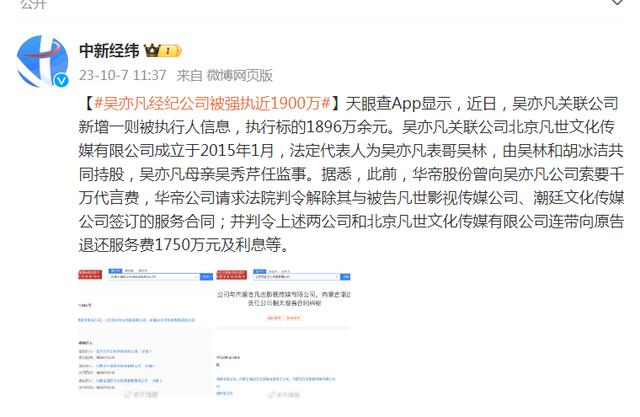The image size is (640, 417).
Task: Click the gold crown VIP icon
Action: pos(152,51)
